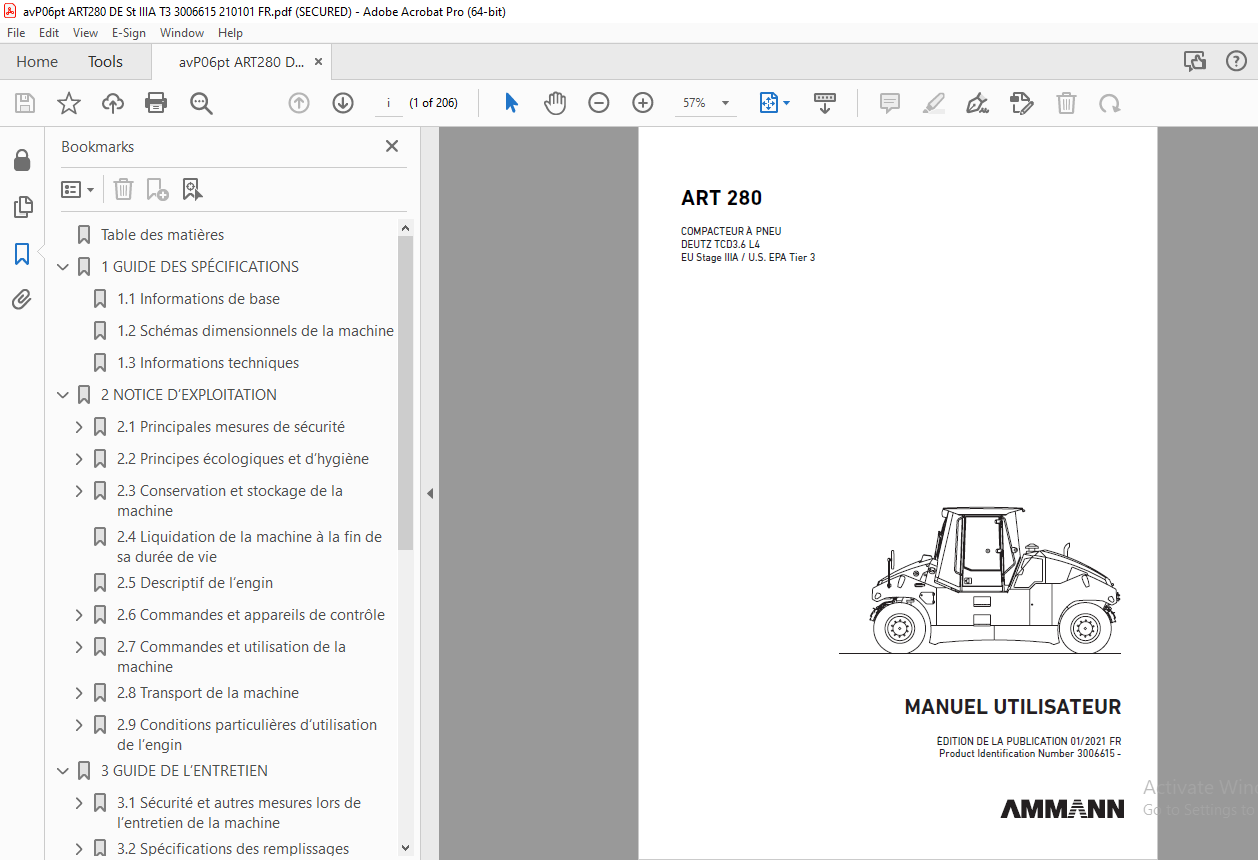Expand 2.8 Transport de la machine
Image resolution: width=1258 pixels, height=860 pixels.
[x=79, y=693]
